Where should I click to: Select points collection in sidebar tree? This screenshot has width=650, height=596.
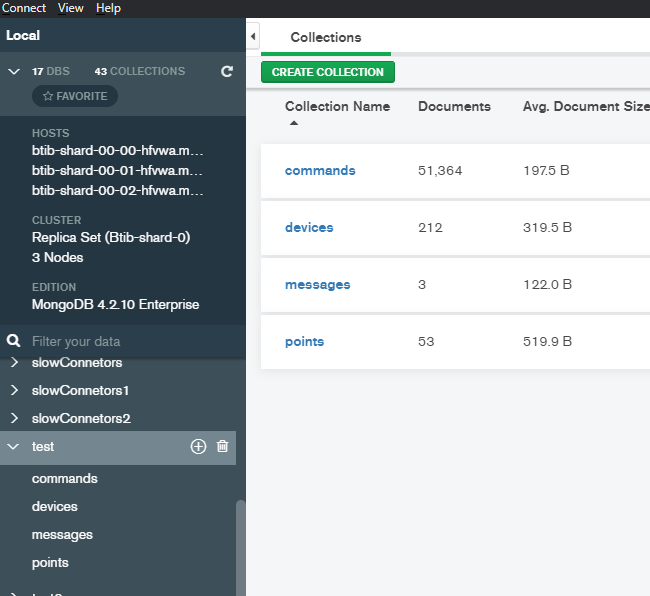[x=50, y=563]
